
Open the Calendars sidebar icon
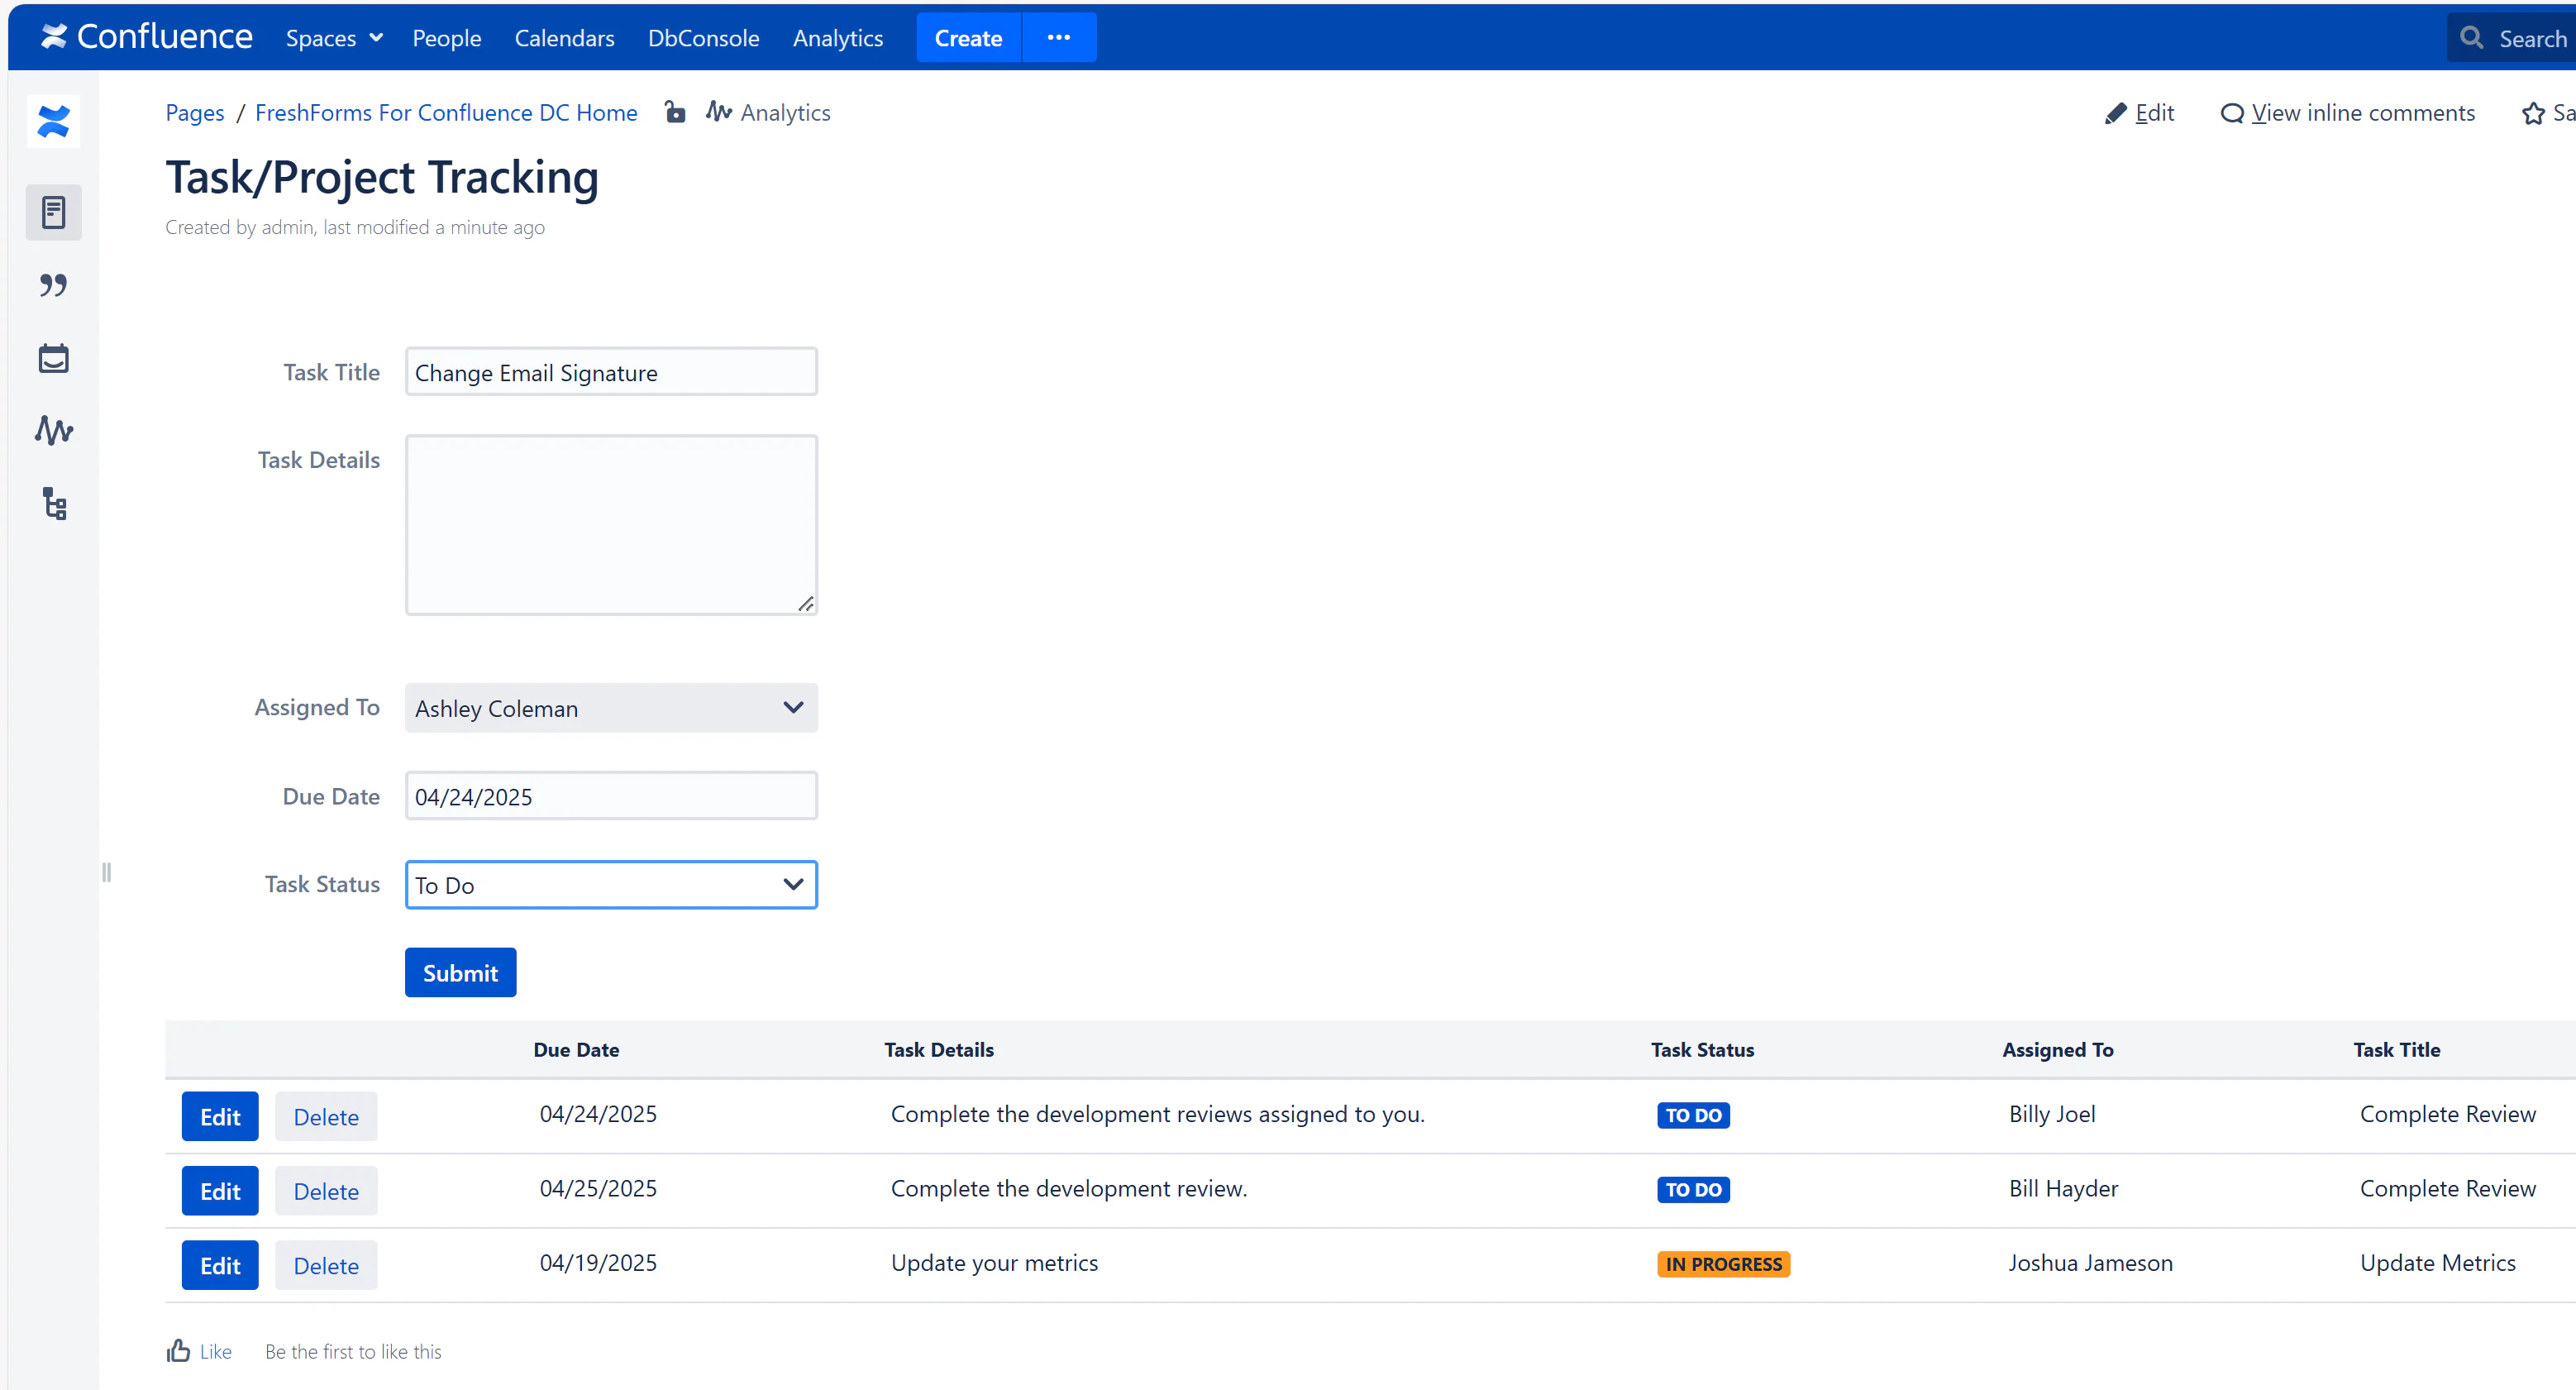point(53,358)
